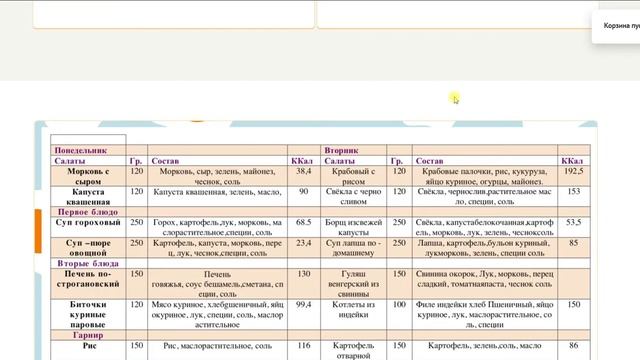This screenshot has width=640, height=360.
Task: Click the Tuesday 'ККал' column header
Action: [572, 161]
